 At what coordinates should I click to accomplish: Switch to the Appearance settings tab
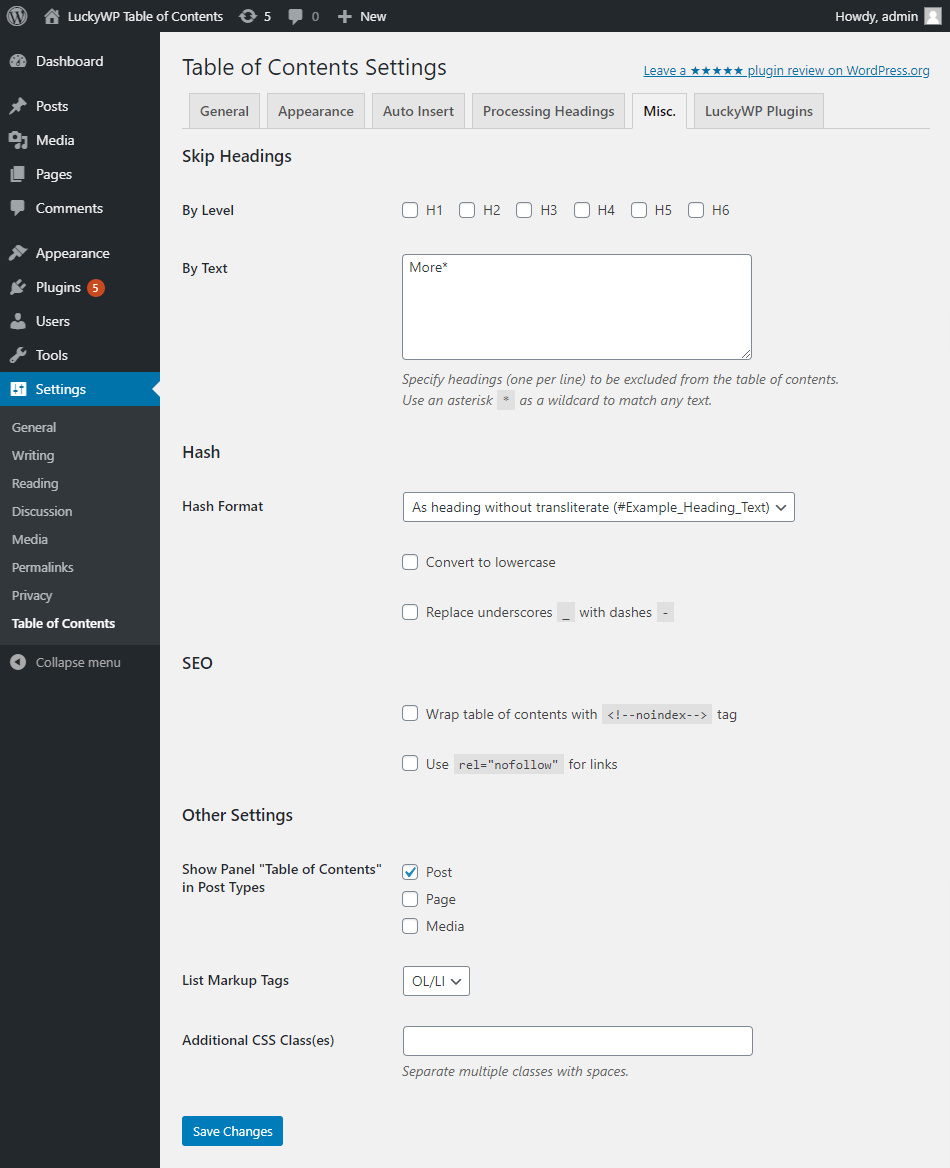click(315, 111)
